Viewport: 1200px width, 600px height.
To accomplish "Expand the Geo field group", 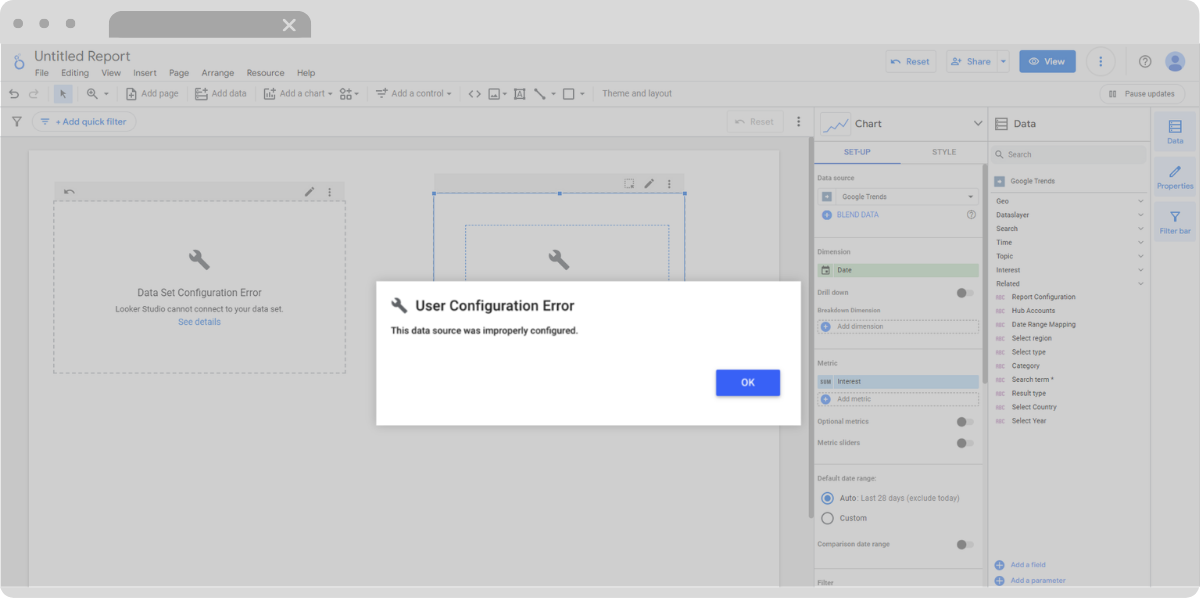I will [x=1068, y=201].
